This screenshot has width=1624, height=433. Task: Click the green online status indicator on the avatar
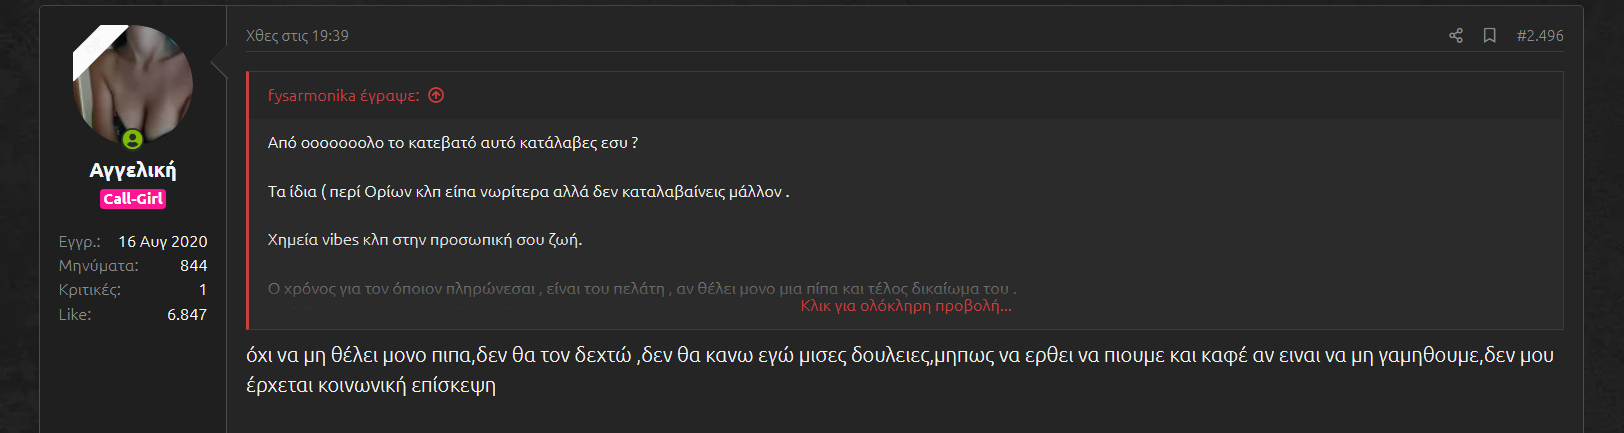coord(133,139)
